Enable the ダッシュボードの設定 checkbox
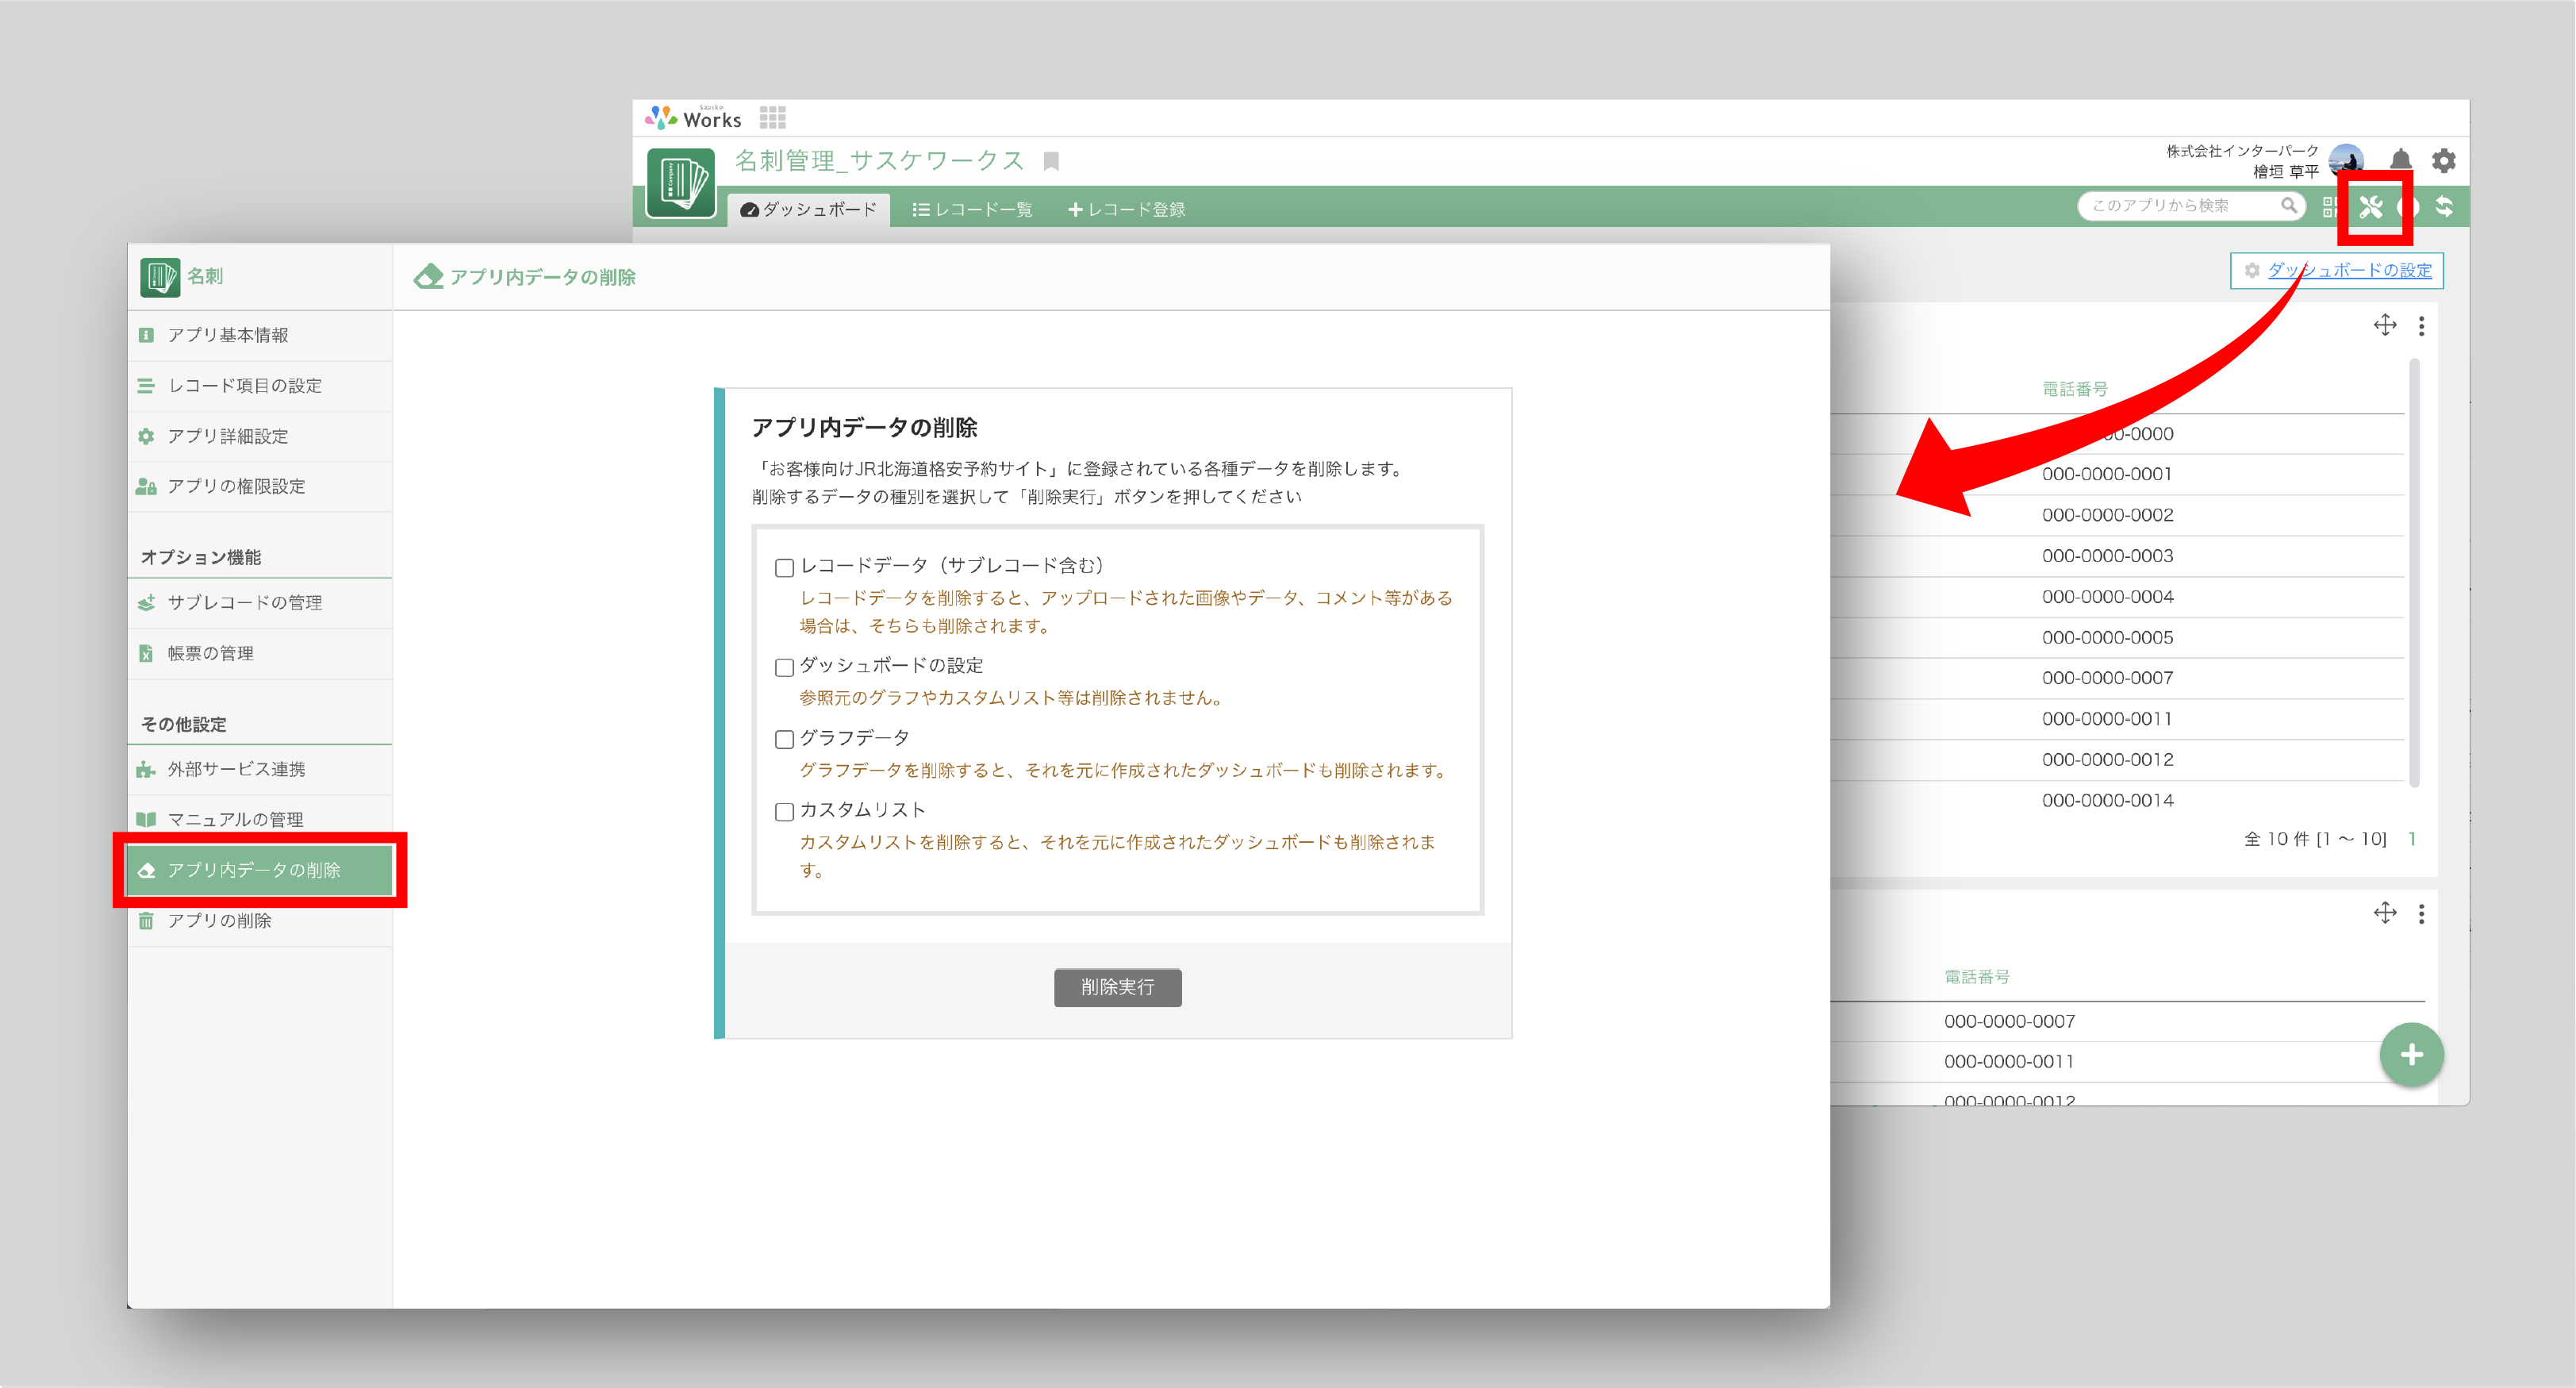The image size is (2576, 1388). (x=784, y=667)
